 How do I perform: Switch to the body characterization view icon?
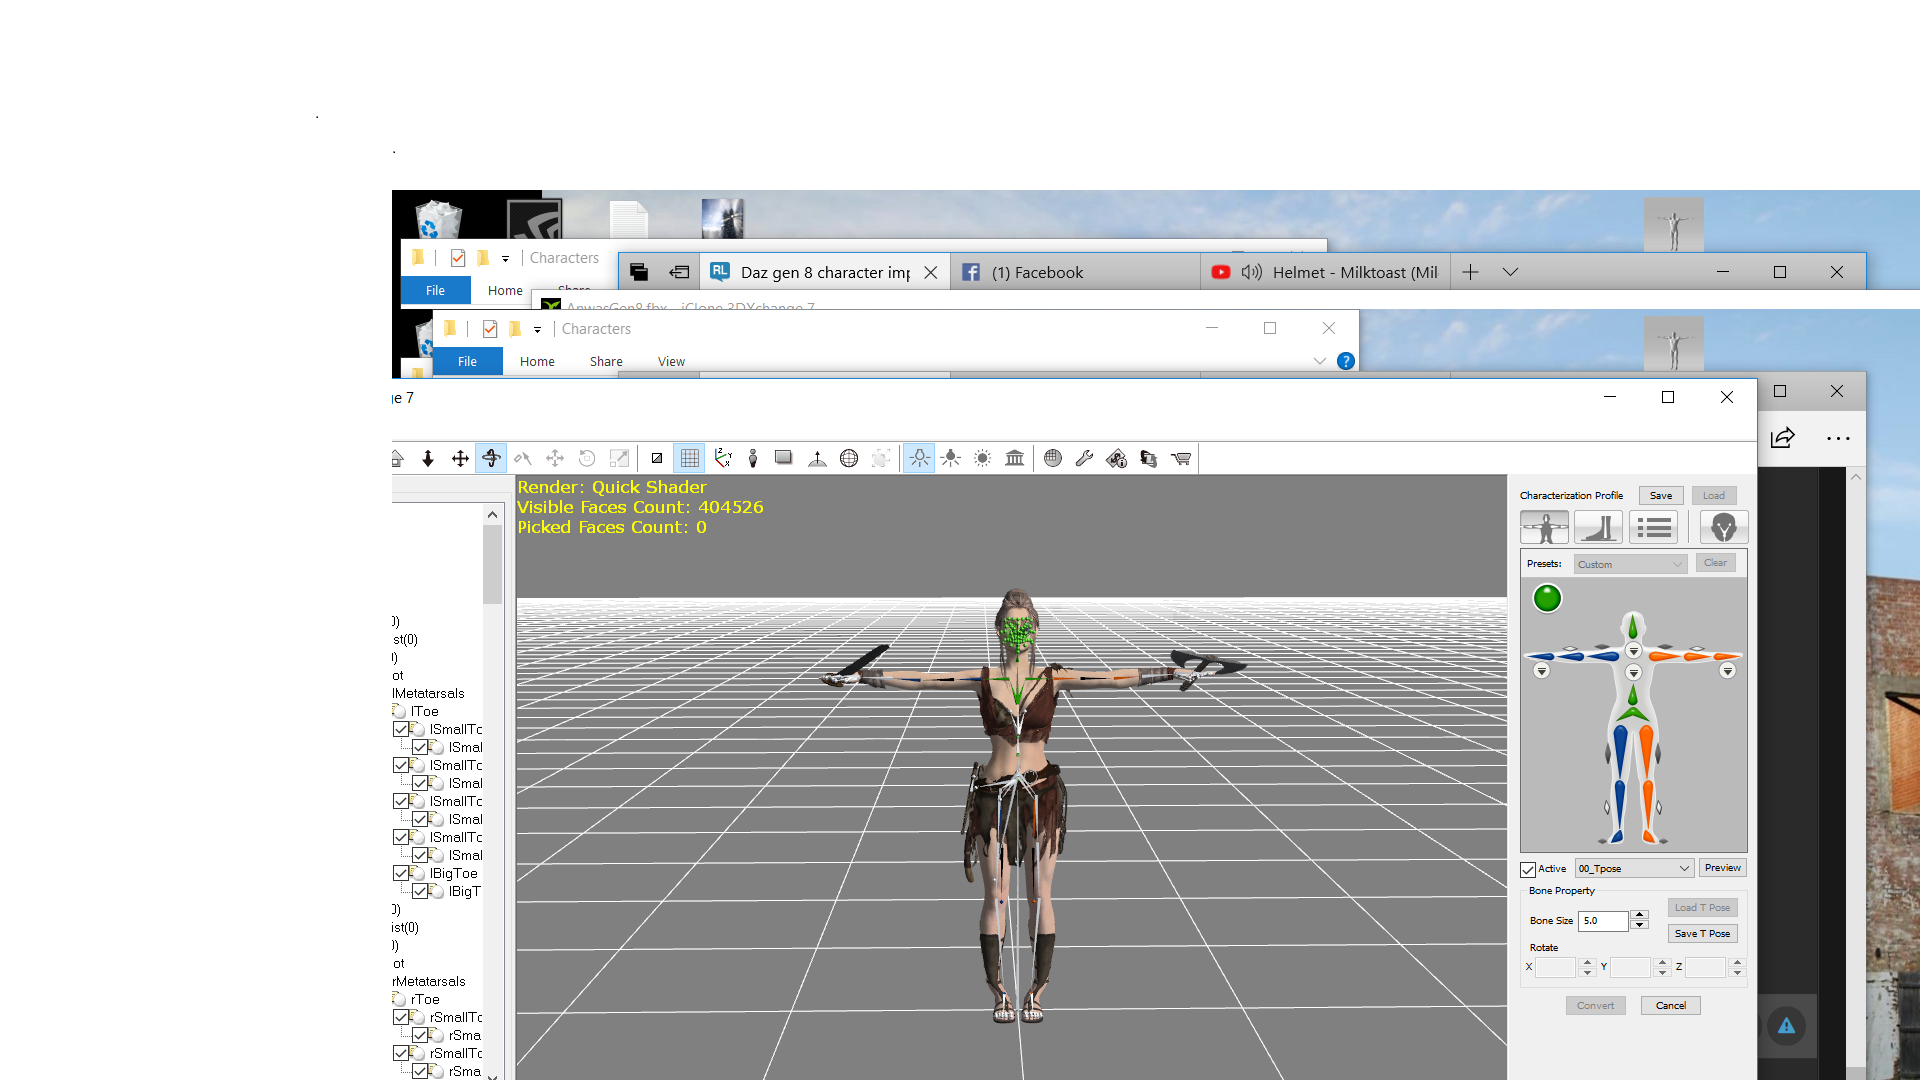point(1544,527)
